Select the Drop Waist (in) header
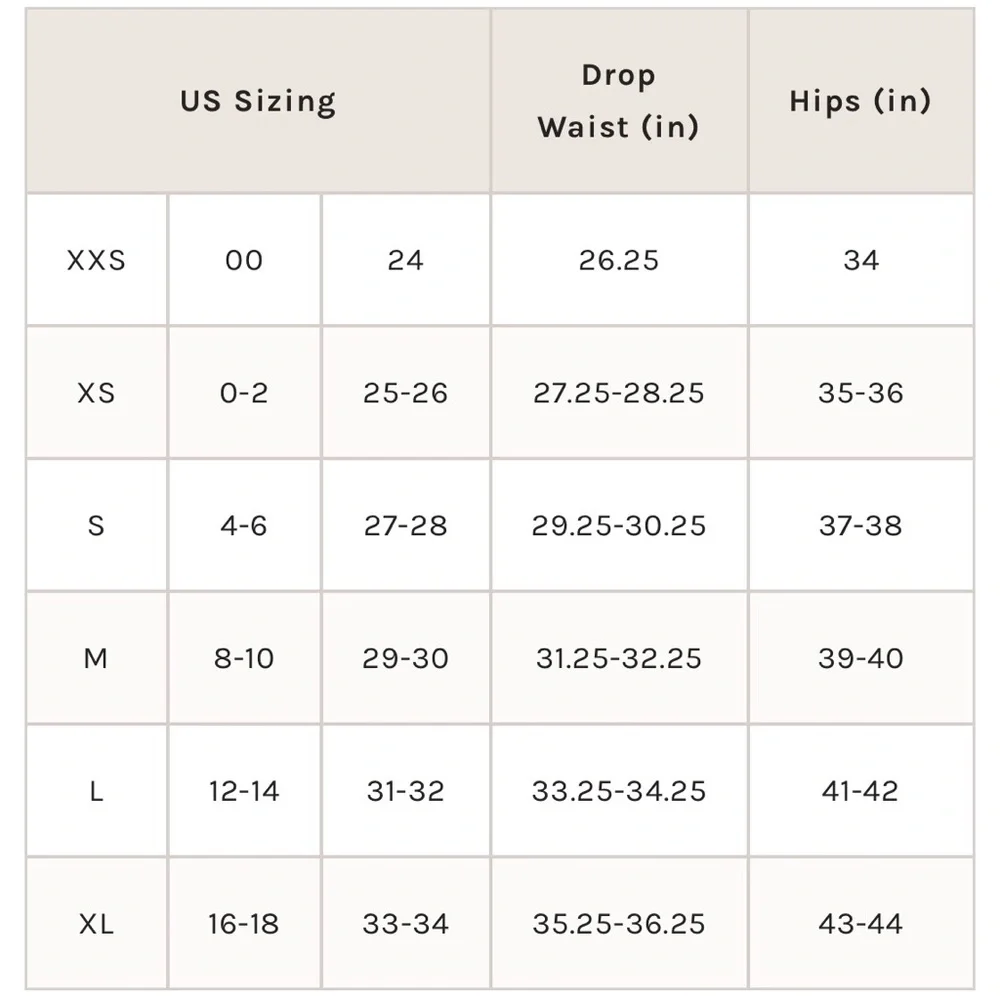This screenshot has width=1000, height=1000. click(618, 101)
